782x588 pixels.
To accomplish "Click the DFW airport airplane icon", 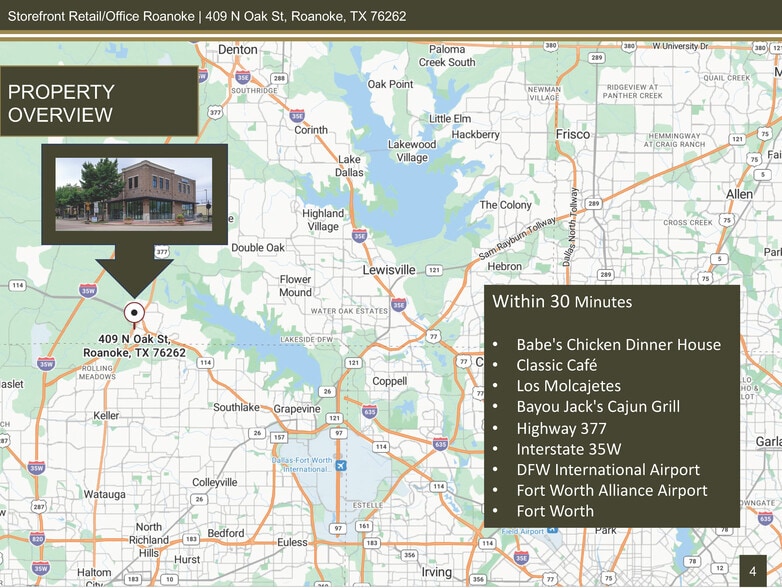I will 342,465.
